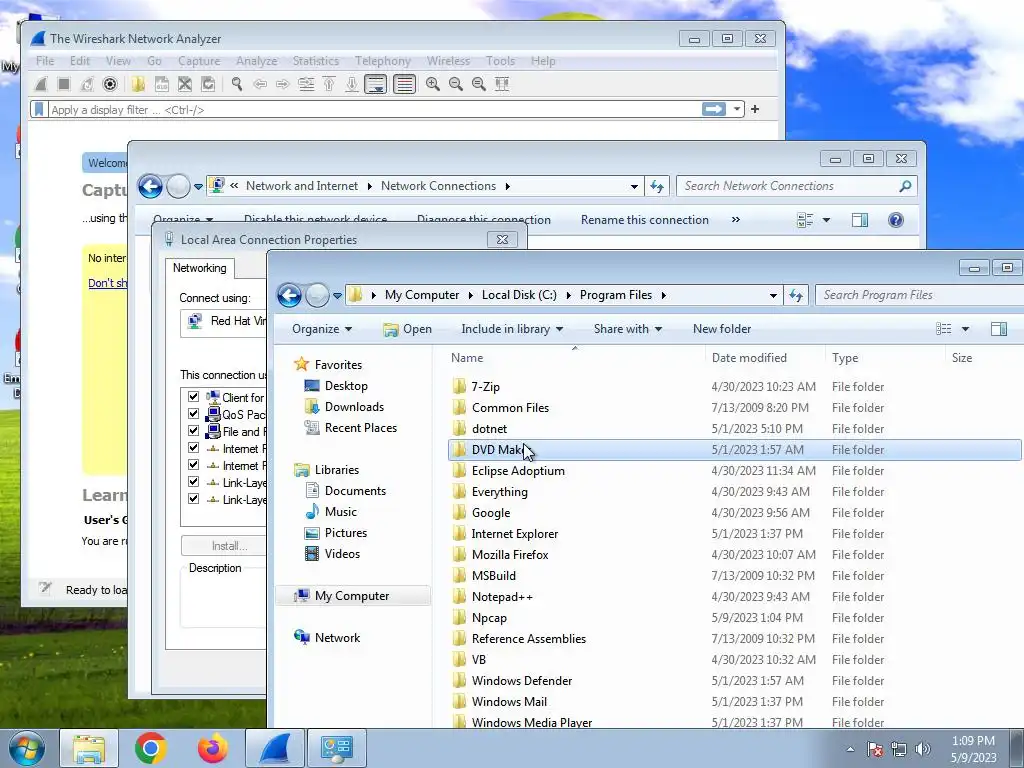Click Wireshark go forward arrow icon
The image size is (1024, 768).
[282, 84]
